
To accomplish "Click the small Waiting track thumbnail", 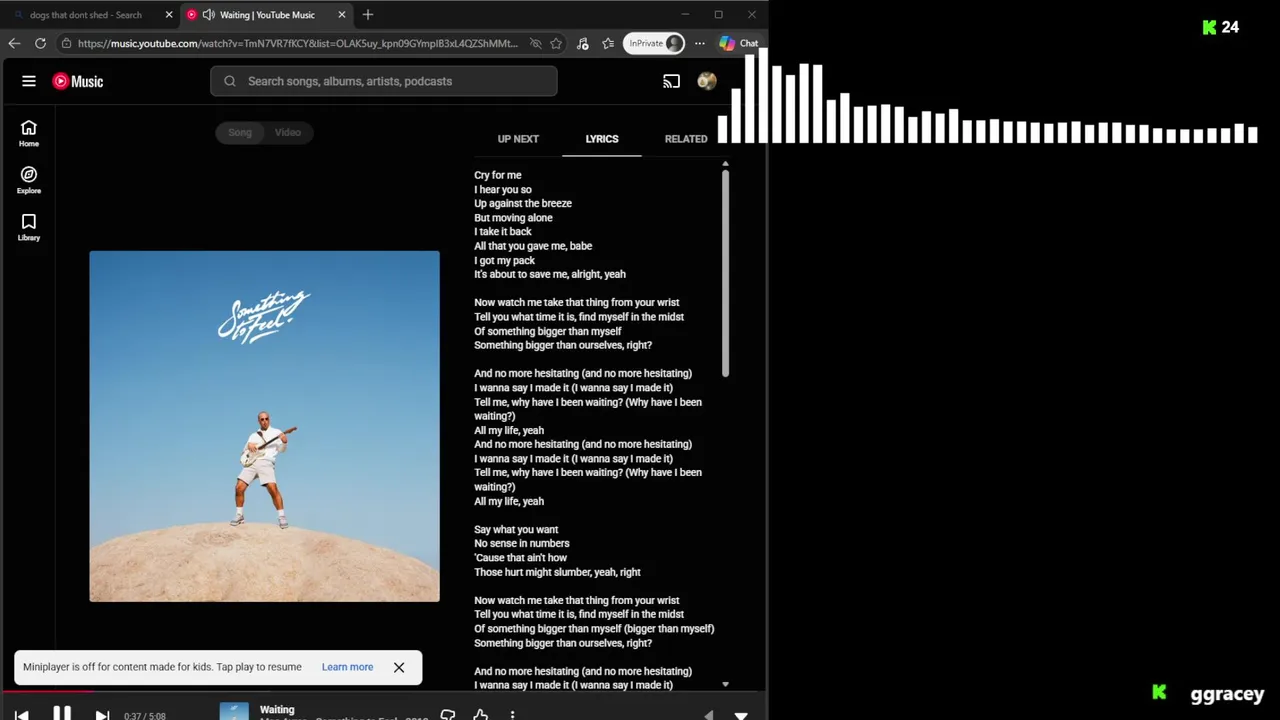I will (234, 712).
